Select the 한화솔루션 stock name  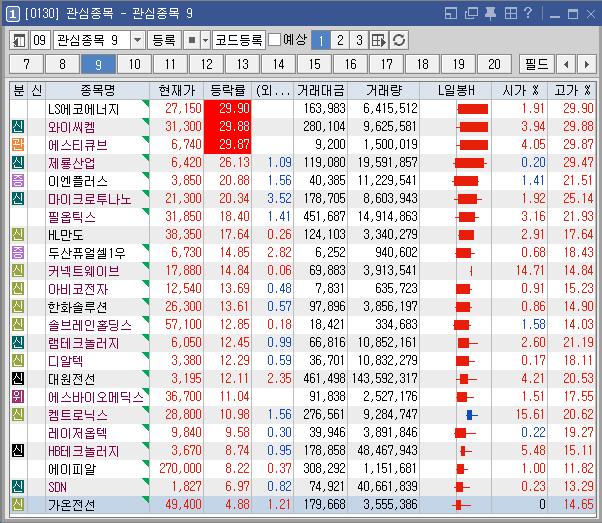(78, 307)
